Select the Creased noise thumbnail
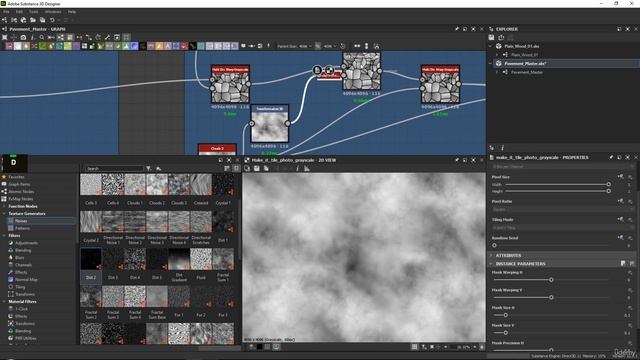Viewport: 640px width, 360px height. tap(201, 184)
